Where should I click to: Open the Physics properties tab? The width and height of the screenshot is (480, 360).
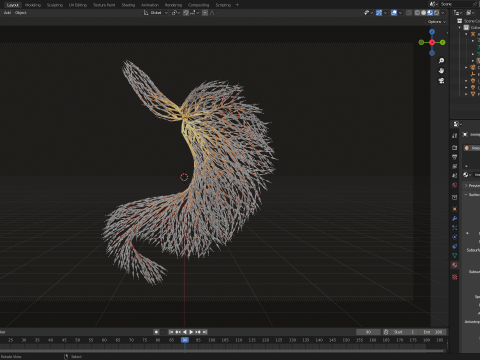(x=455, y=237)
